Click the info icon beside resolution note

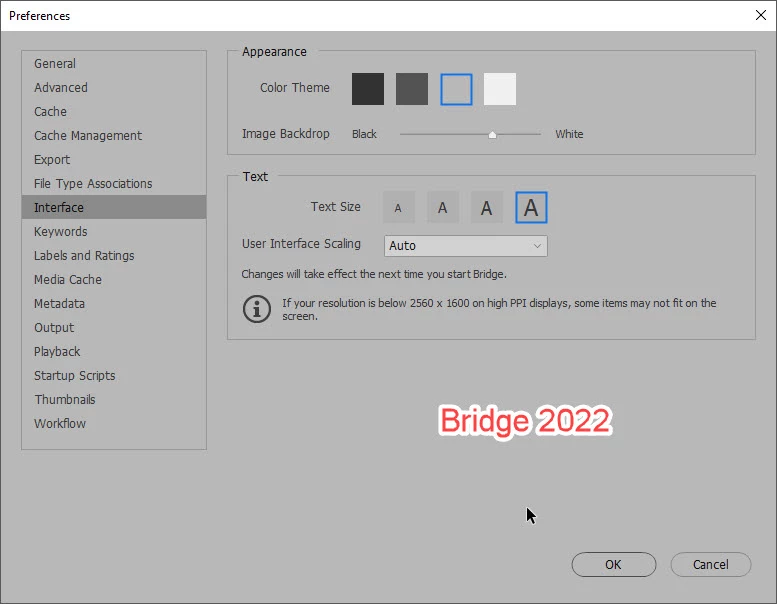(x=257, y=309)
